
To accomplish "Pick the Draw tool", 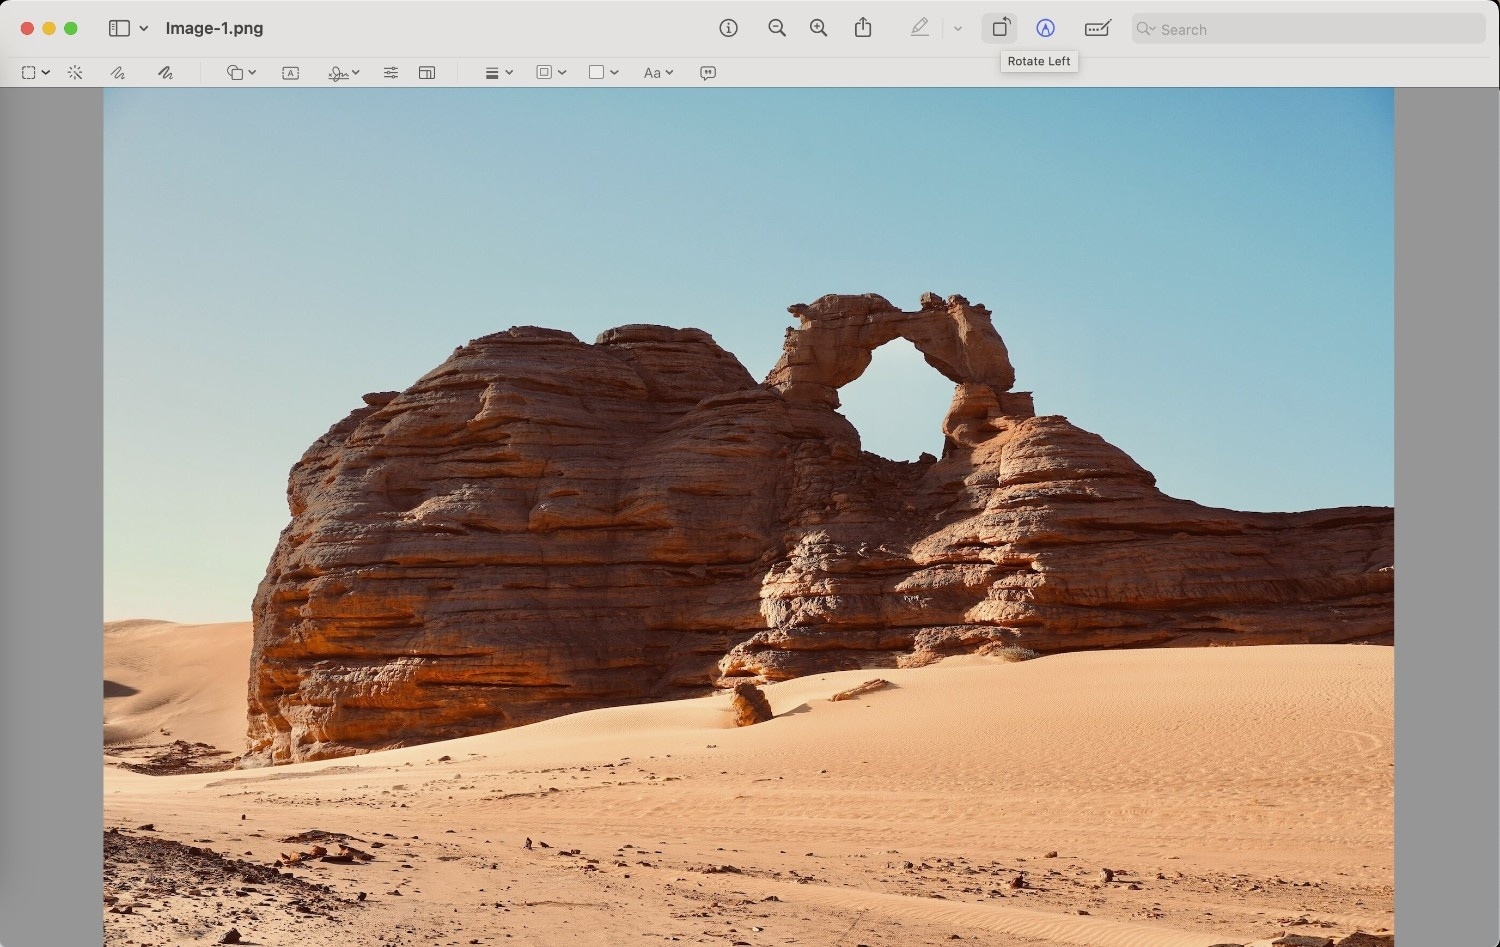I will pyautogui.click(x=165, y=73).
